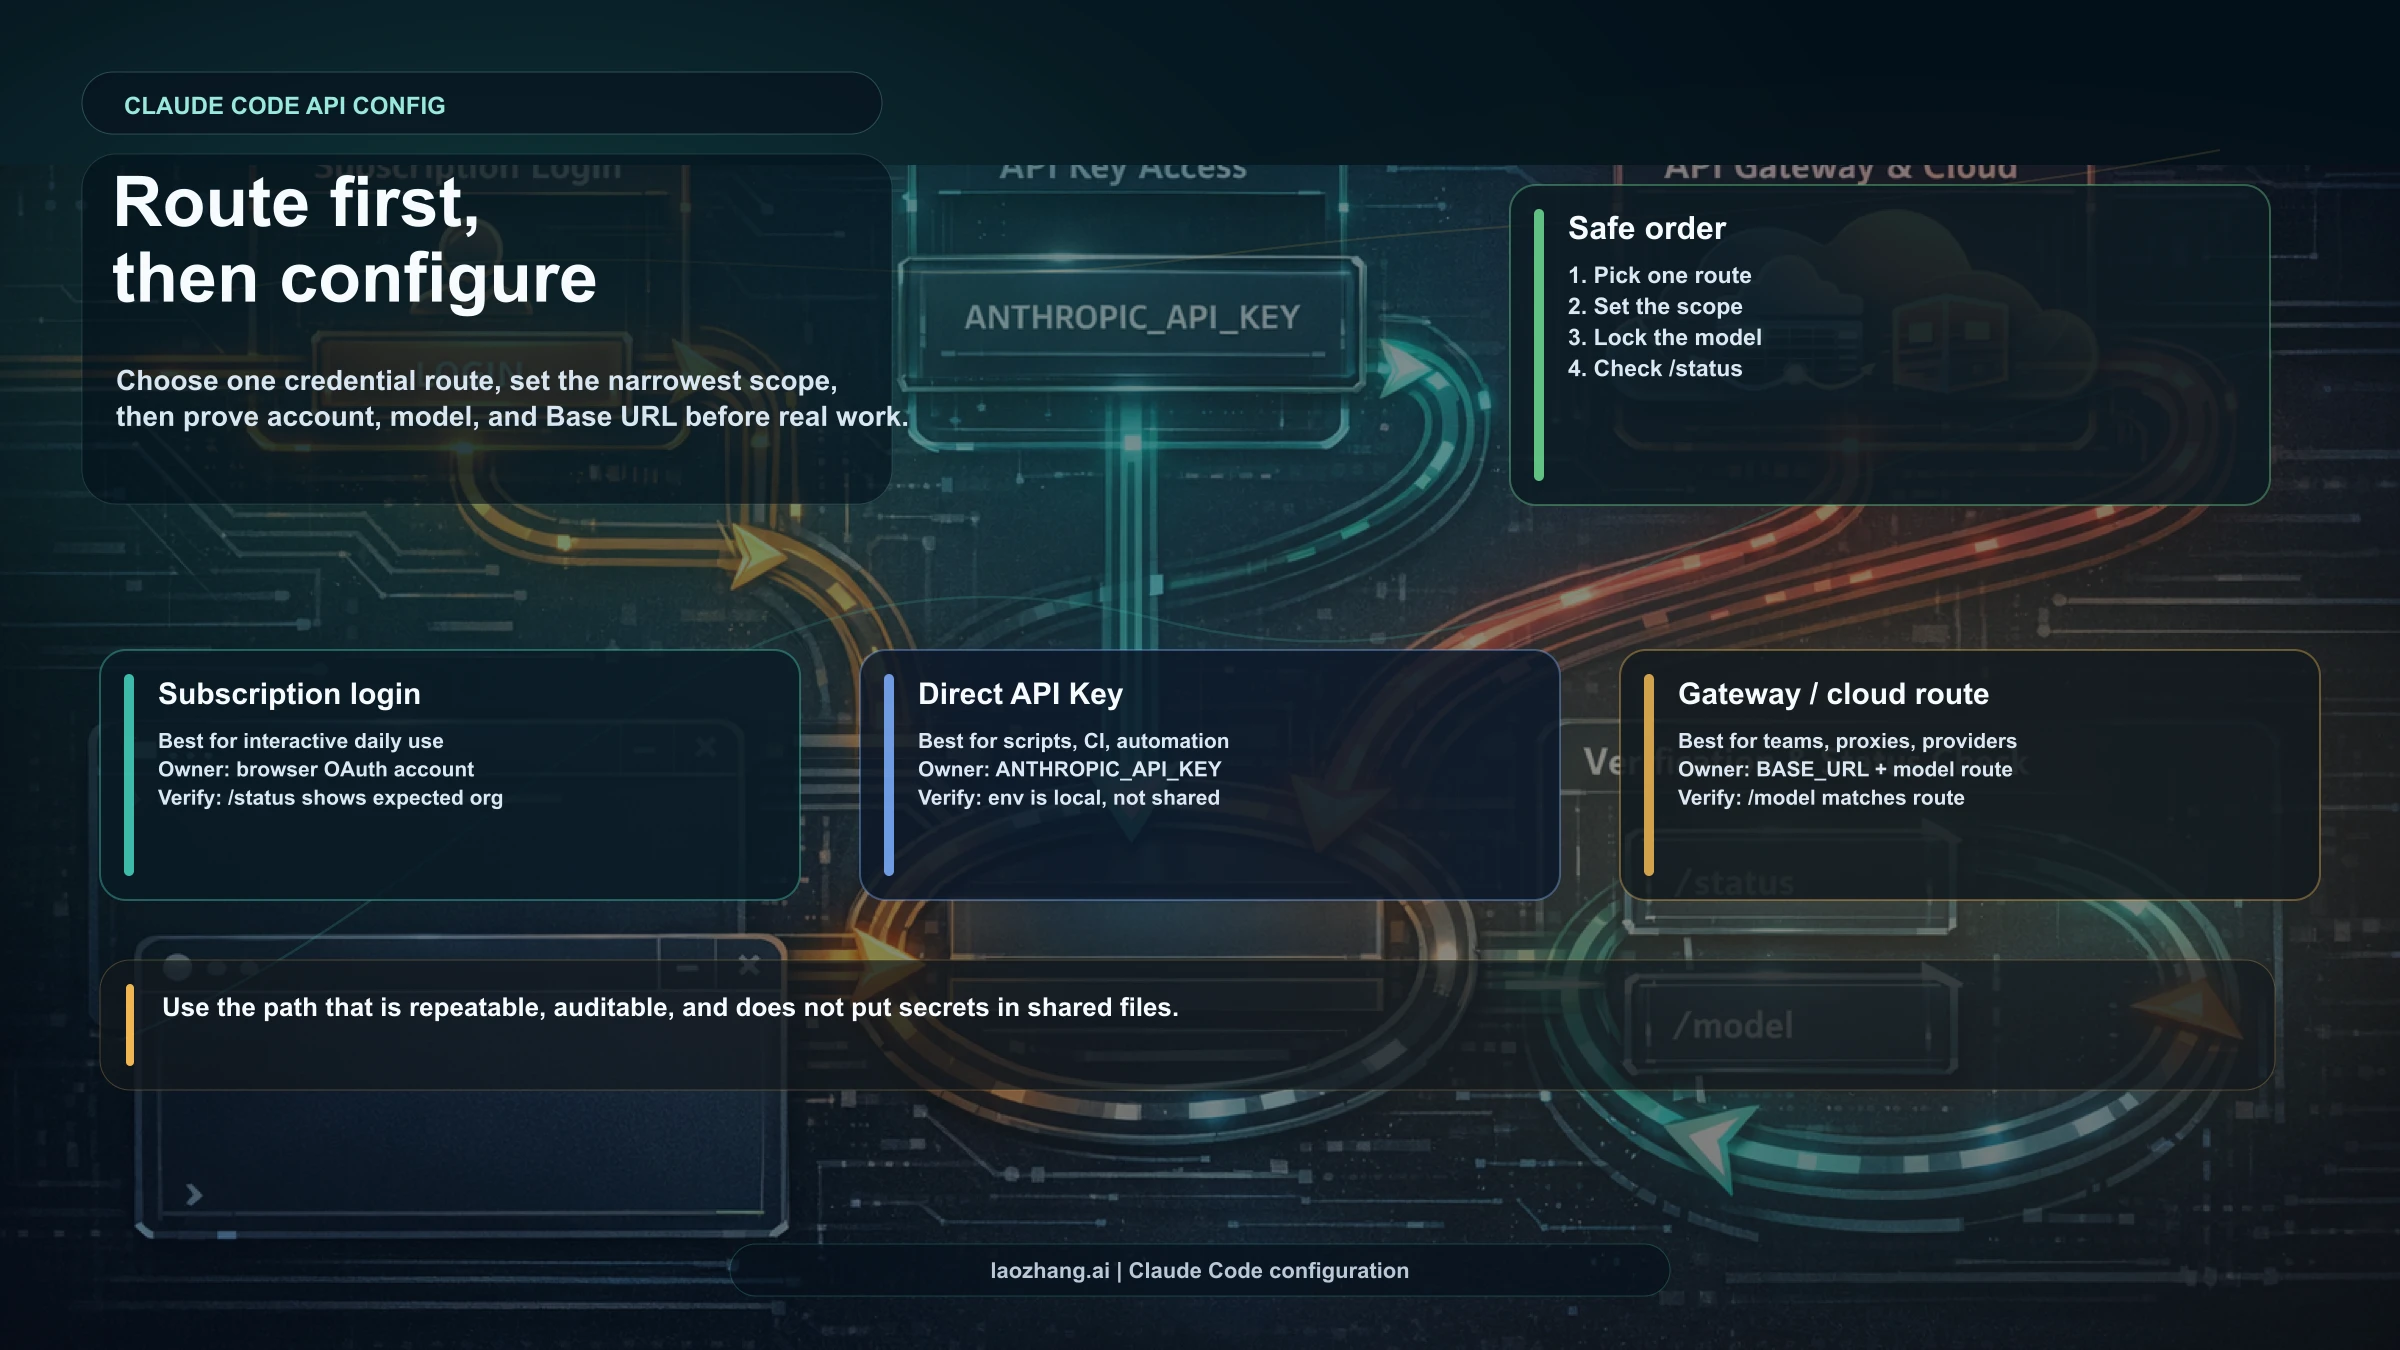Select the /status endpoint badge
Screen dimensions: 2400x1350
(1735, 880)
